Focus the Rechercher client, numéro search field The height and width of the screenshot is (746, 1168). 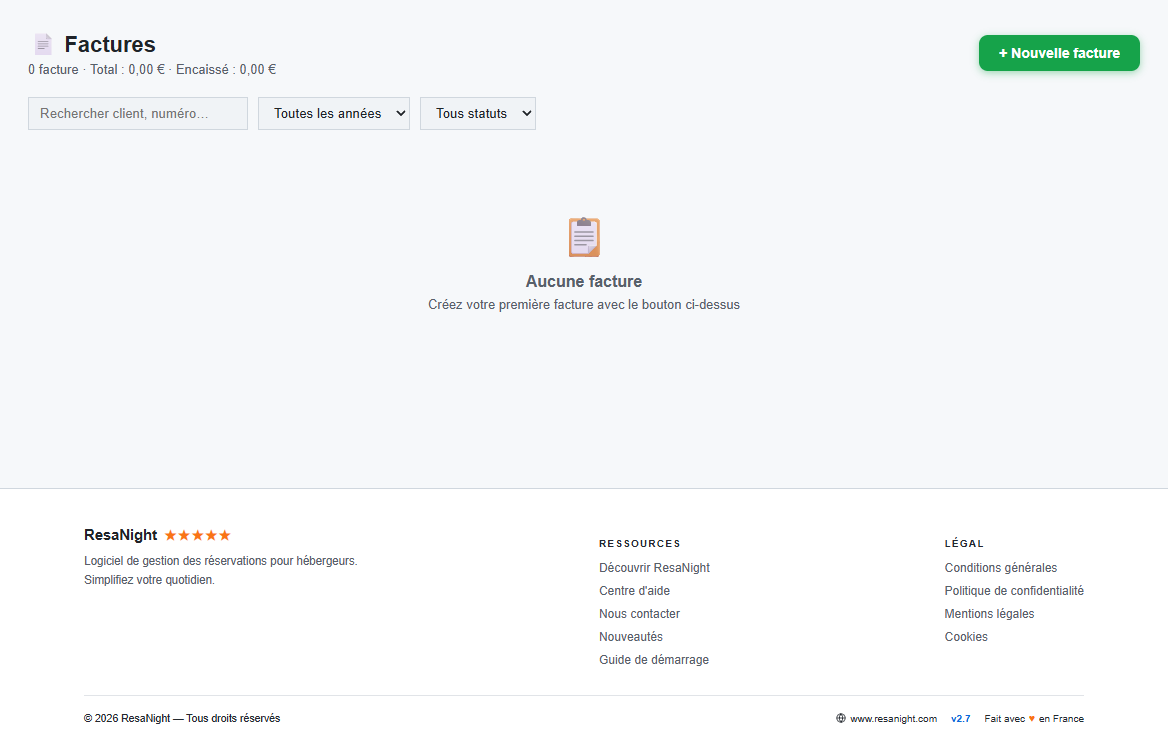[138, 113]
